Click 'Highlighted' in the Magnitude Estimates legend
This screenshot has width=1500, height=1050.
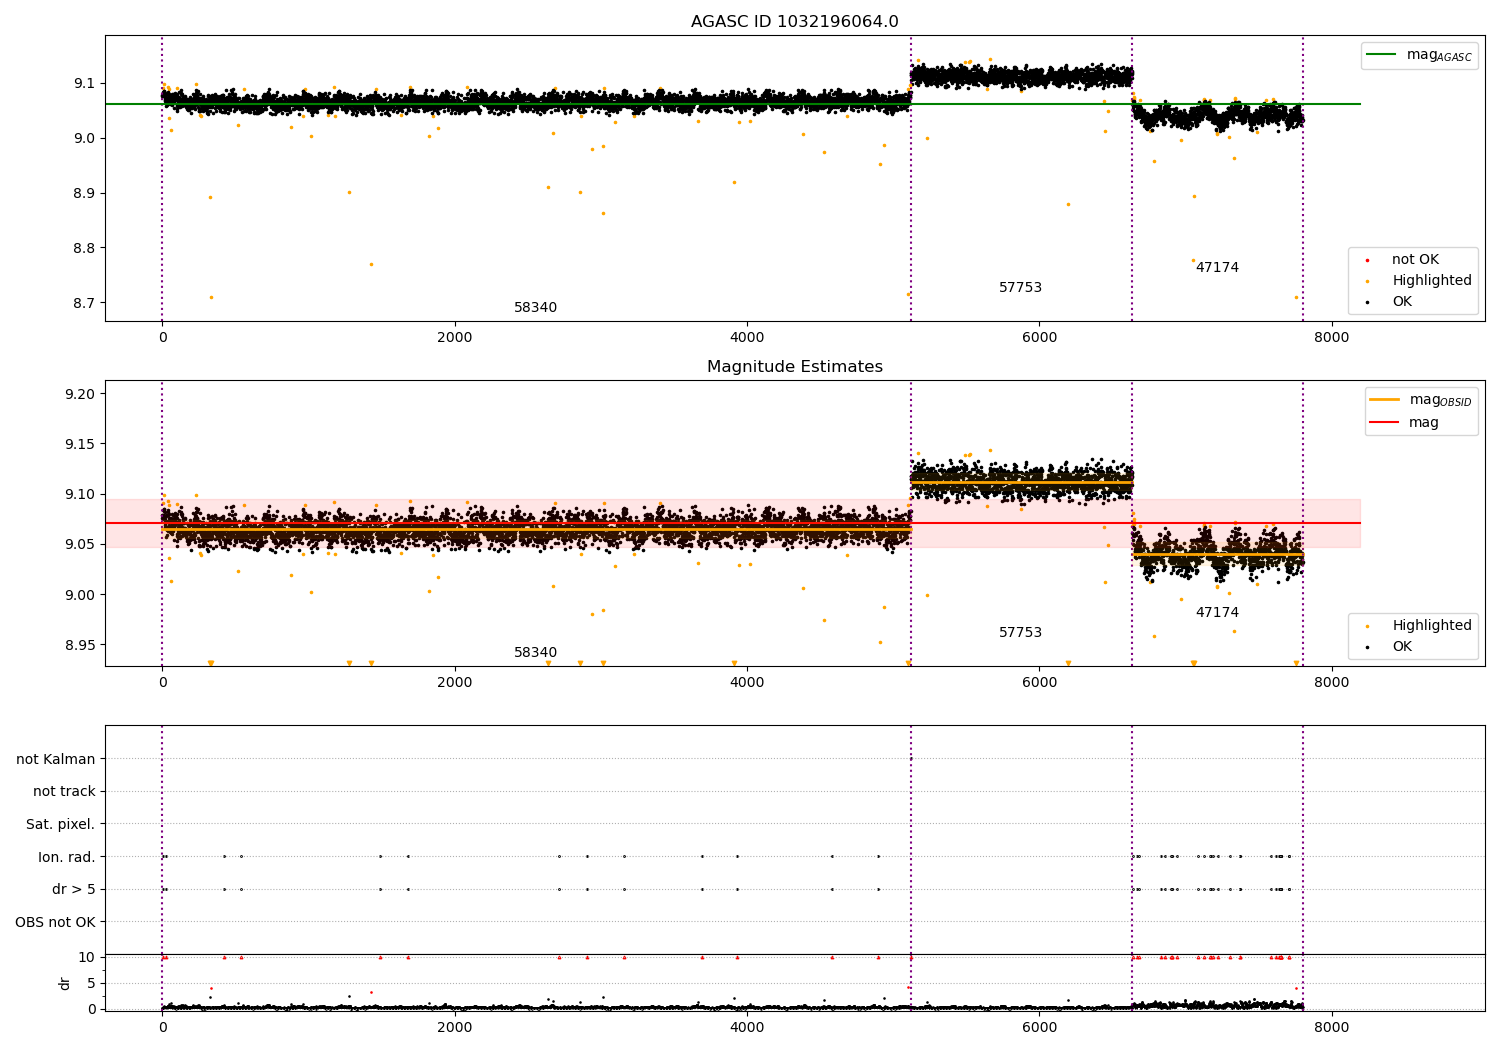(1432, 626)
